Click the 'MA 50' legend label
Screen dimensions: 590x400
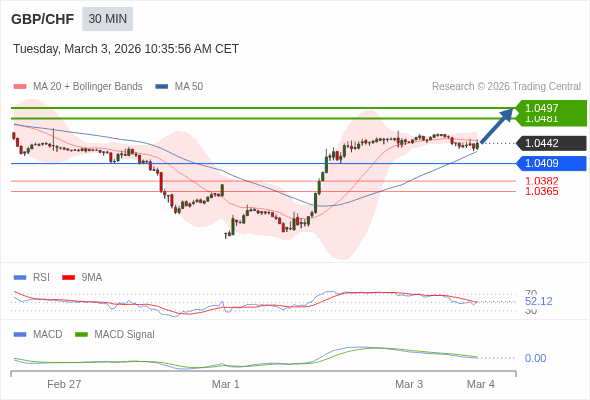189,87
